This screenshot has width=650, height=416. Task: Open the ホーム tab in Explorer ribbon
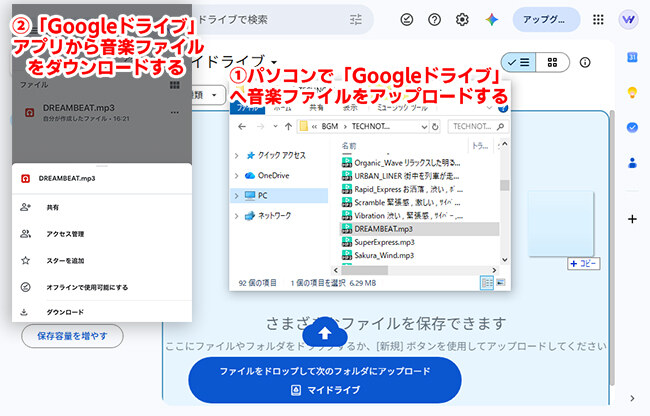coord(282,108)
